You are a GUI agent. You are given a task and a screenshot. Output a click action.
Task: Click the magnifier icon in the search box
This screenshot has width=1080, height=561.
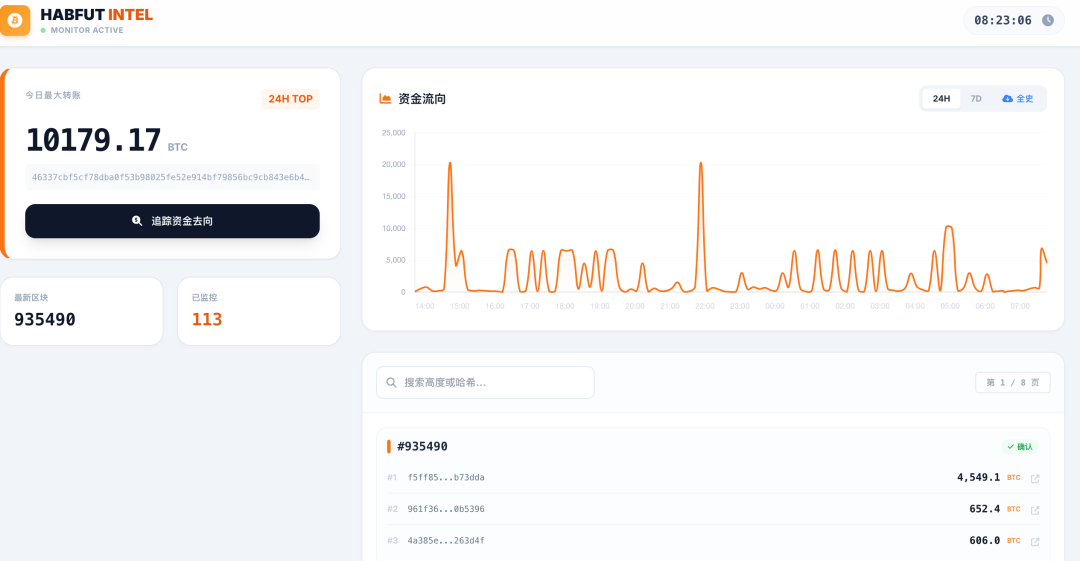point(391,382)
